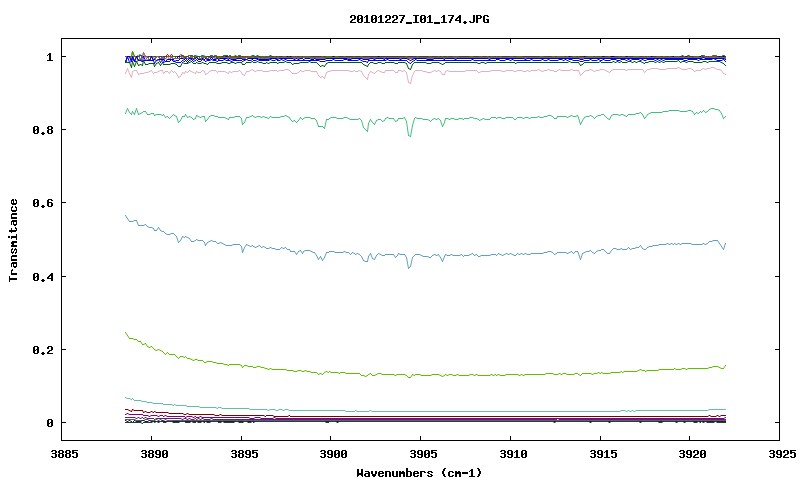The height and width of the screenshot is (480, 800).
Task: Click the x-axis tick label 3925
Action: 782,454
